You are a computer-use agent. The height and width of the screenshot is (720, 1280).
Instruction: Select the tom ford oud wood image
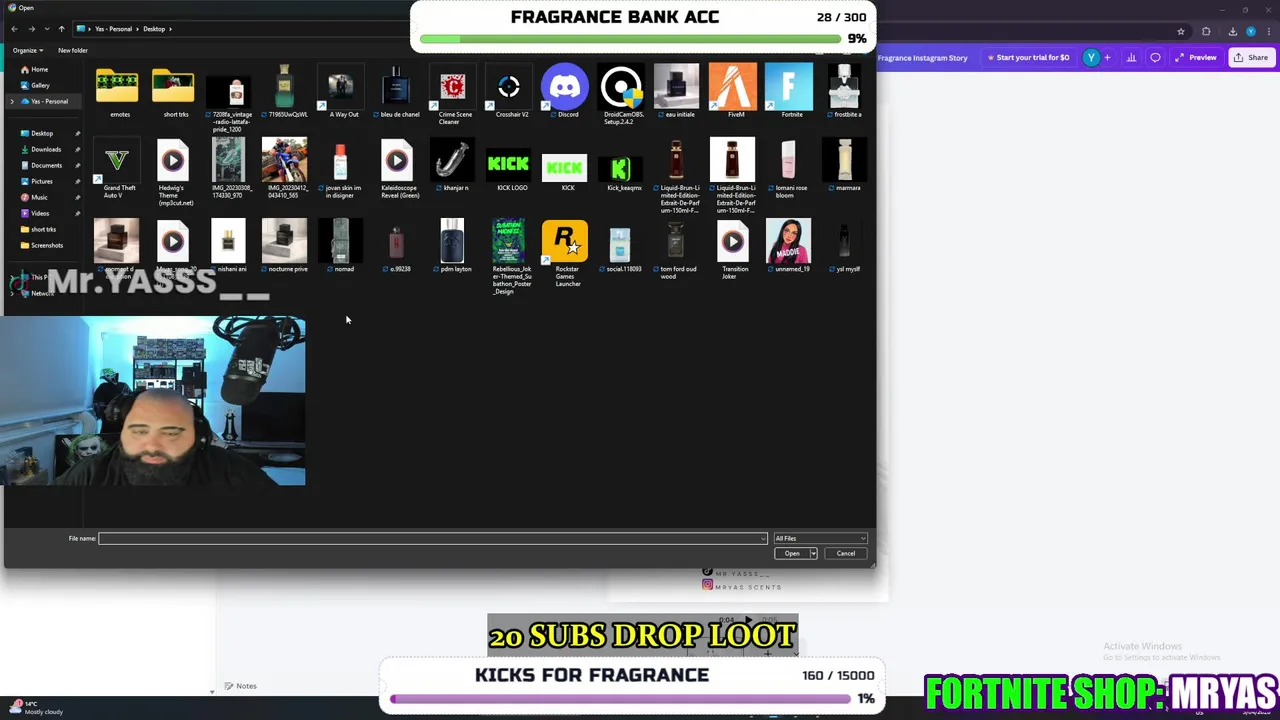[x=678, y=250]
